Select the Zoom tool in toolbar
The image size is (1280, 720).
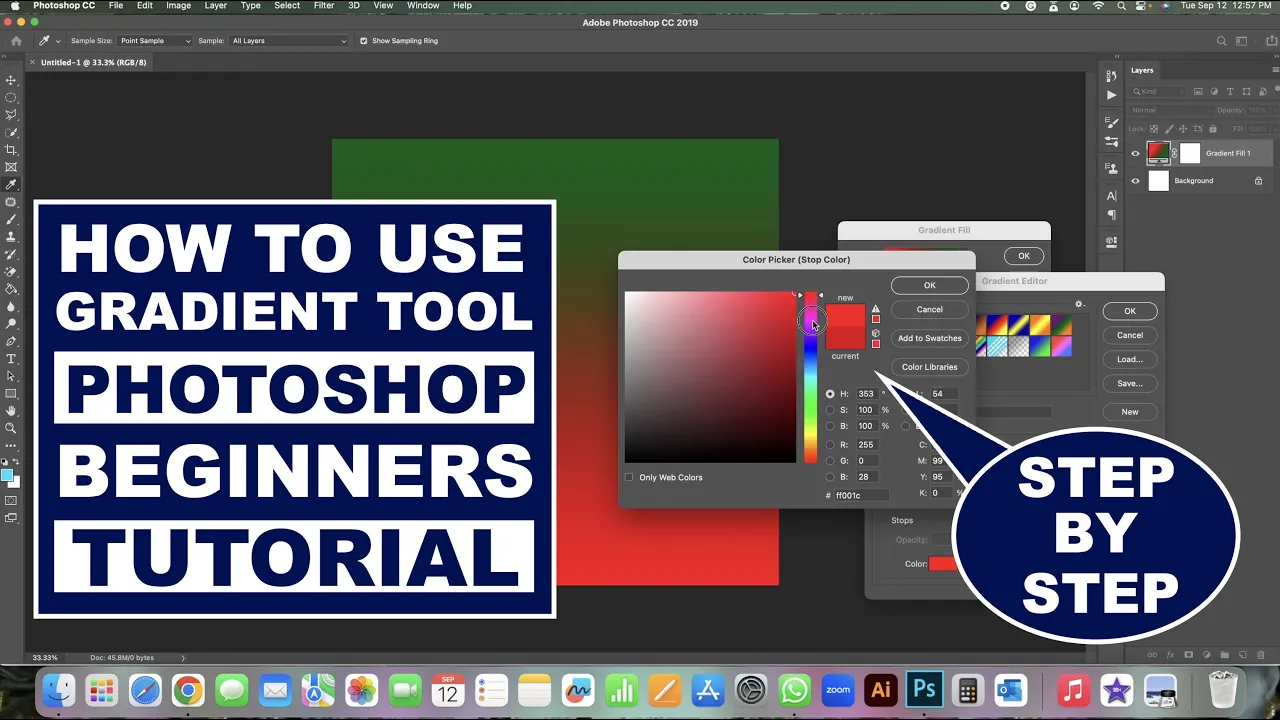[11, 428]
